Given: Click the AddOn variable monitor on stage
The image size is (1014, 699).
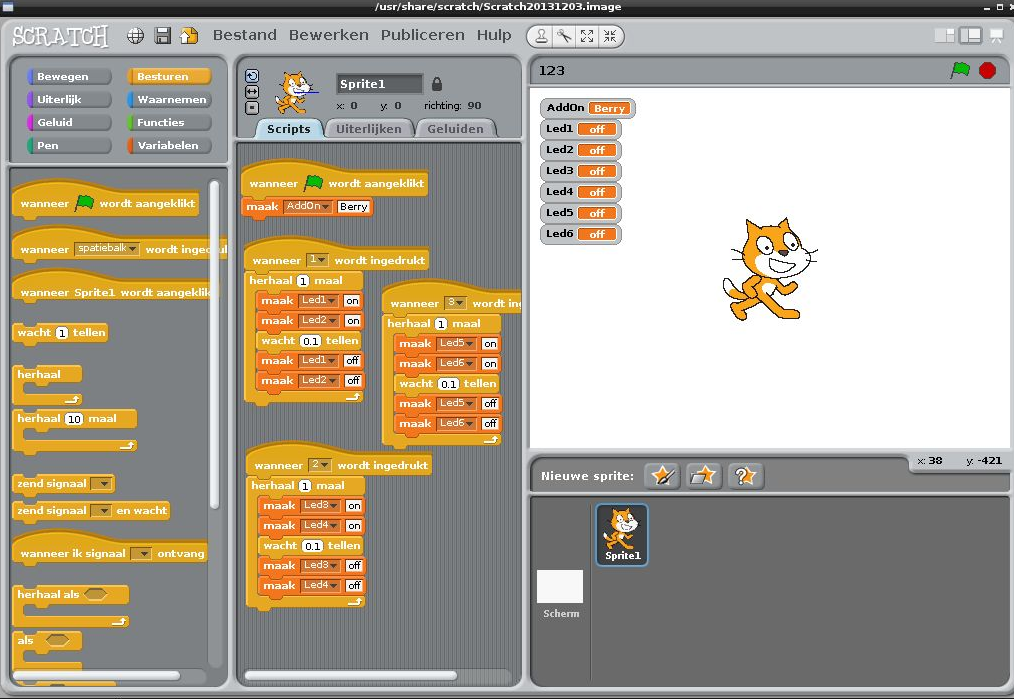Looking at the screenshot, I should (x=587, y=108).
